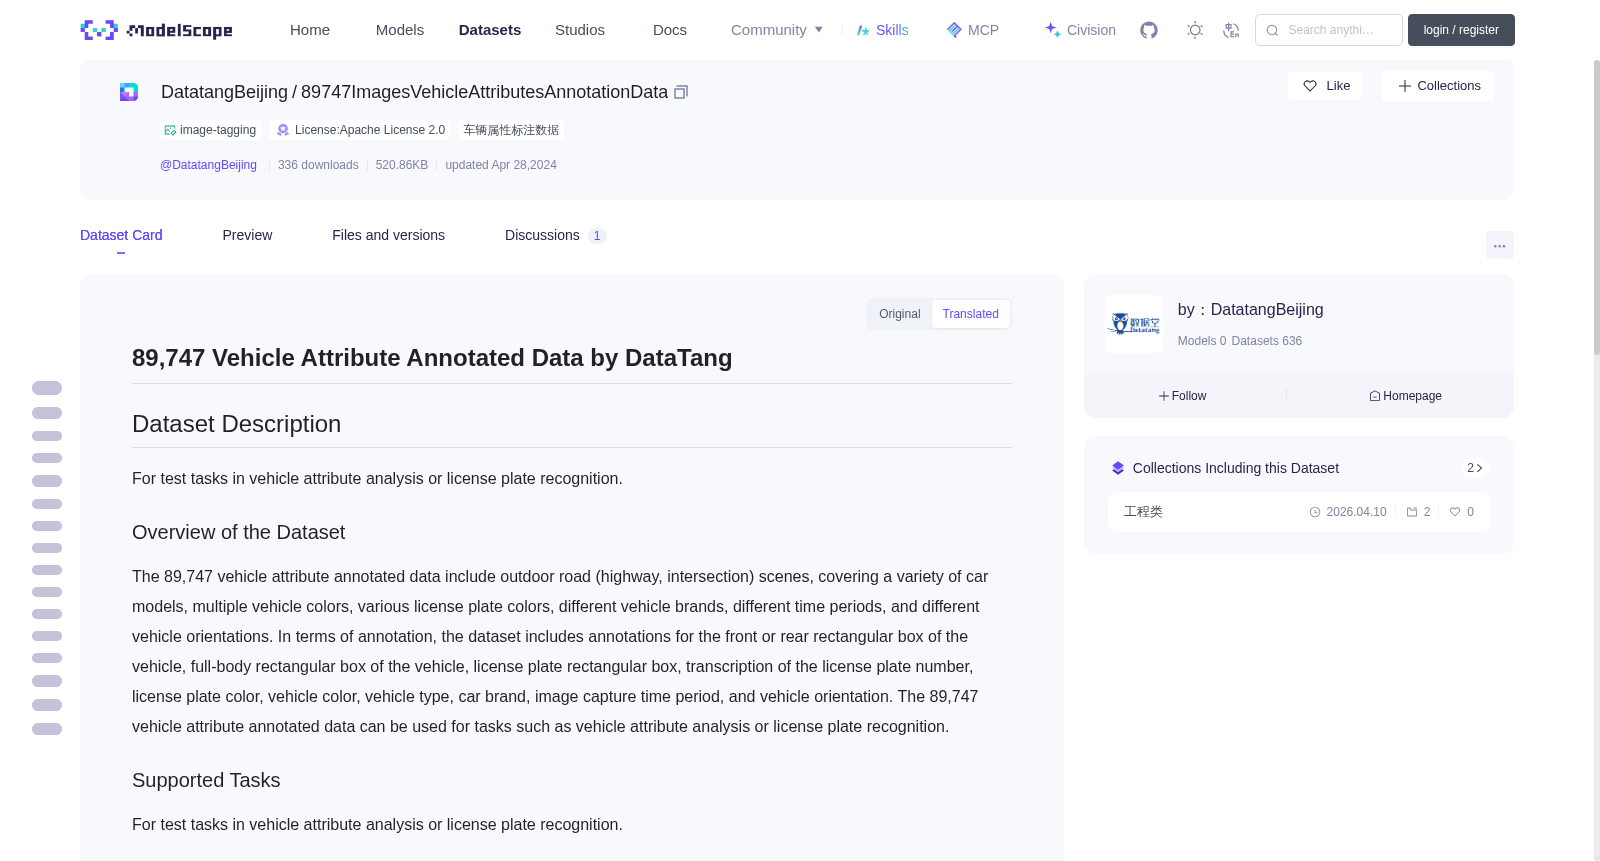Open the GitHub icon link

pos(1149,30)
